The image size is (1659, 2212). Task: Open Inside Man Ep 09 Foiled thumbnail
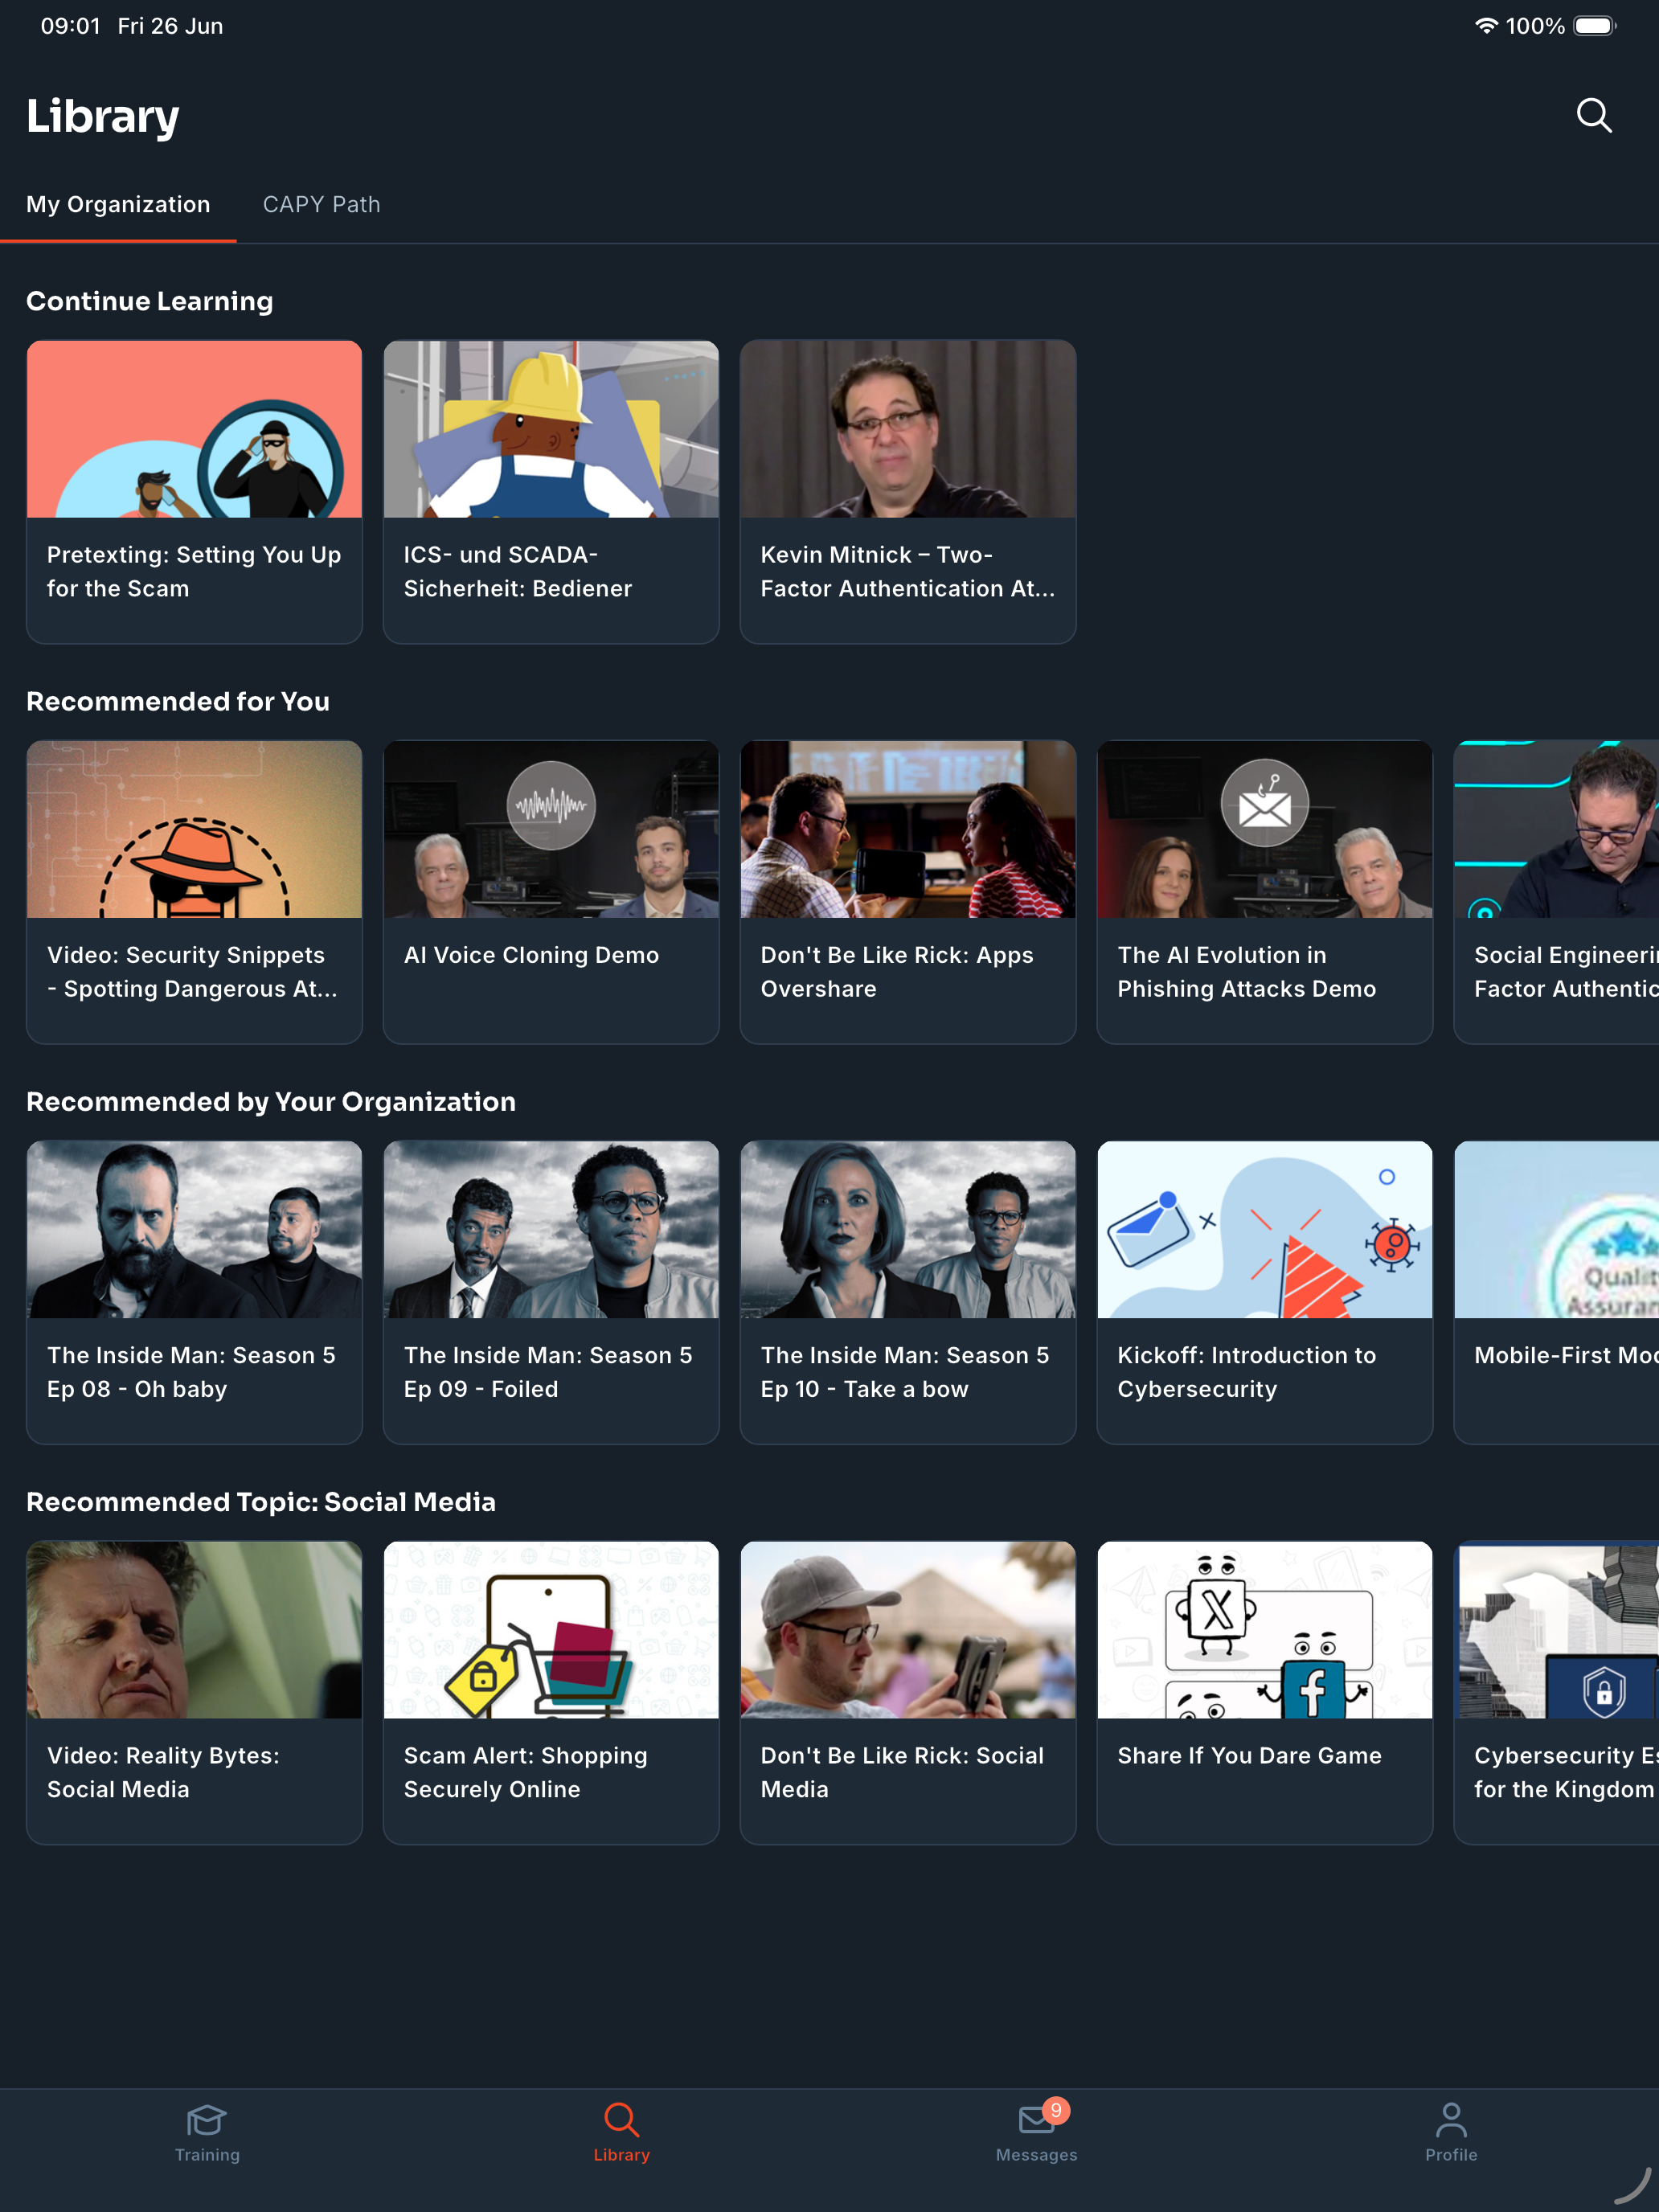point(551,1229)
